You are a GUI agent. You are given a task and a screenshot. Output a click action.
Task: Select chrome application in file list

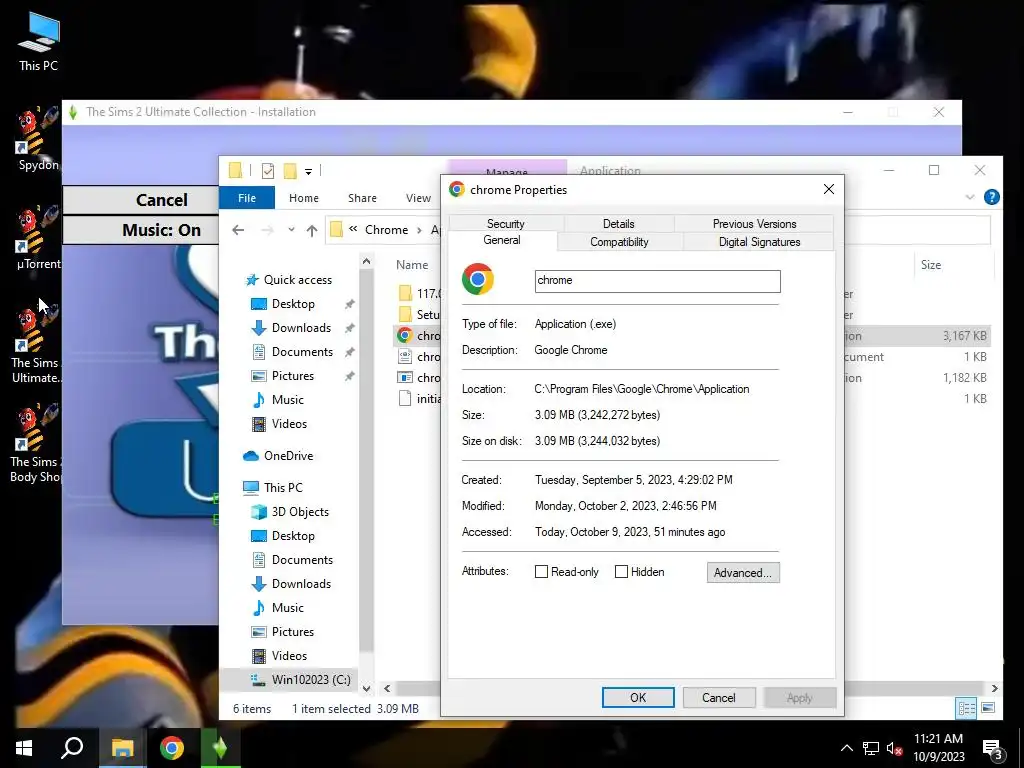418,336
